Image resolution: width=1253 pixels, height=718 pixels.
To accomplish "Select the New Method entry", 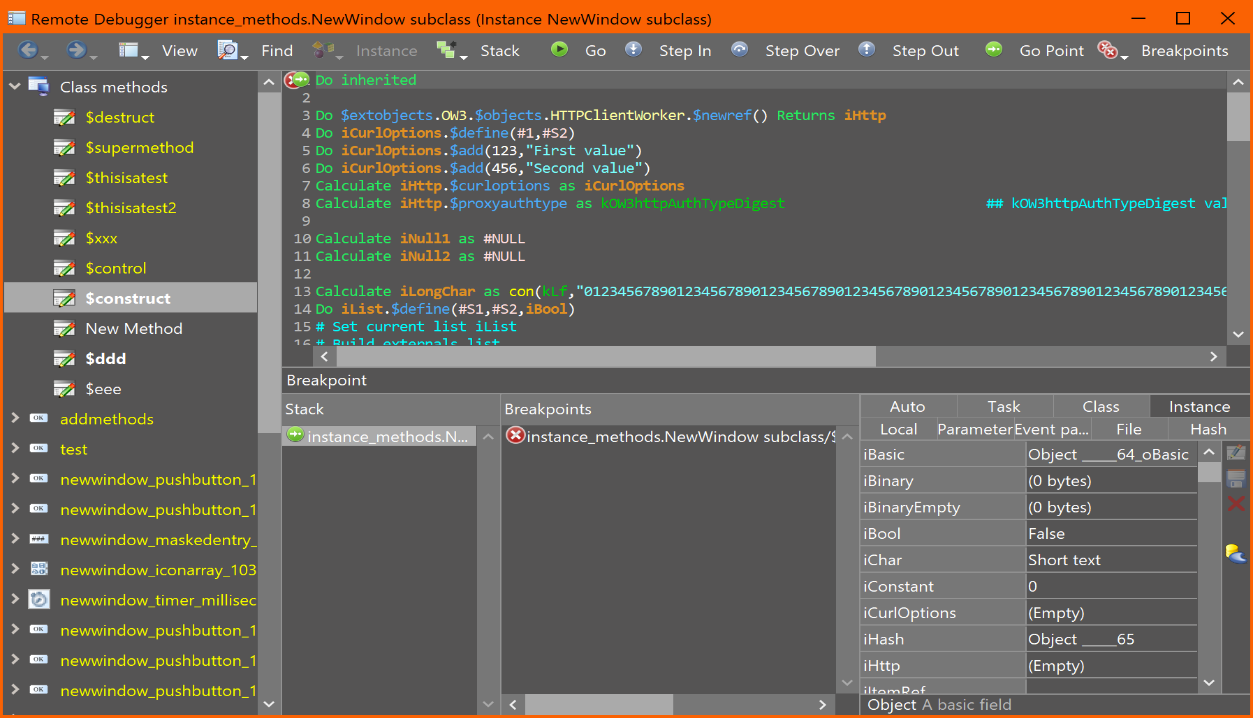I will point(134,328).
